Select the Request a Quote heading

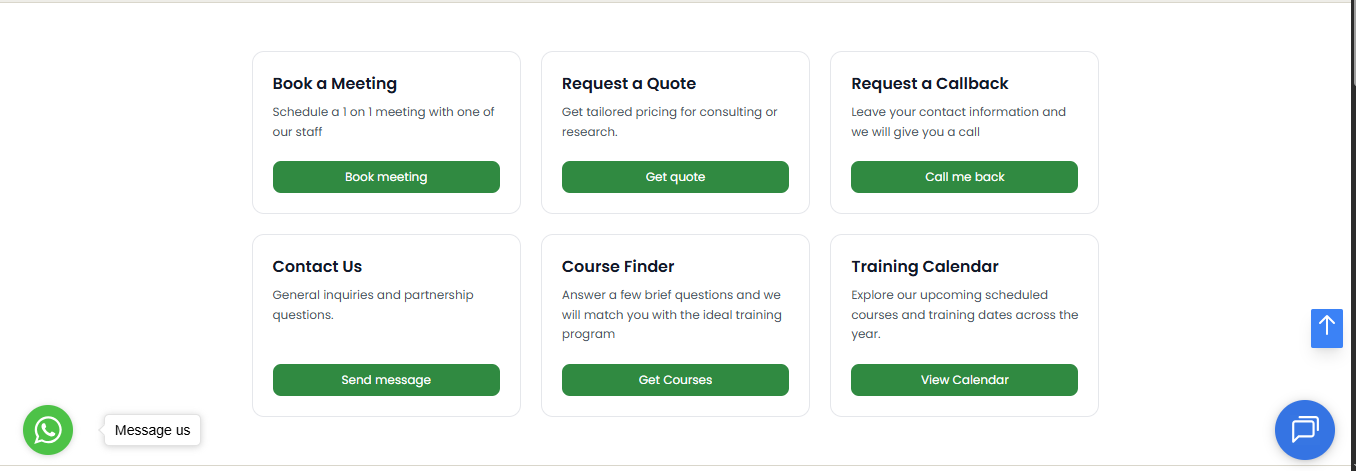(629, 84)
